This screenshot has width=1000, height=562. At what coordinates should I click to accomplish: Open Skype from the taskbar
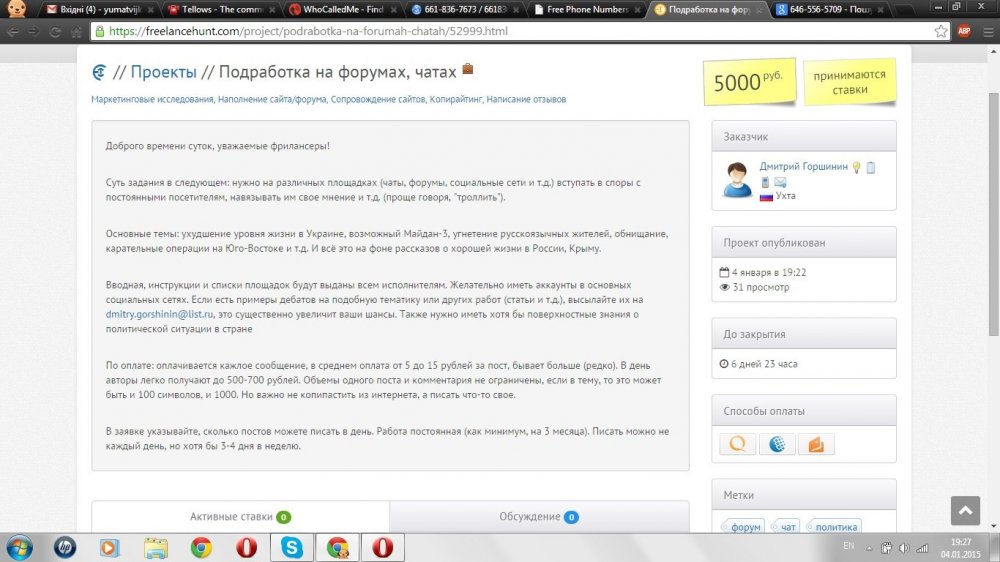[291, 547]
